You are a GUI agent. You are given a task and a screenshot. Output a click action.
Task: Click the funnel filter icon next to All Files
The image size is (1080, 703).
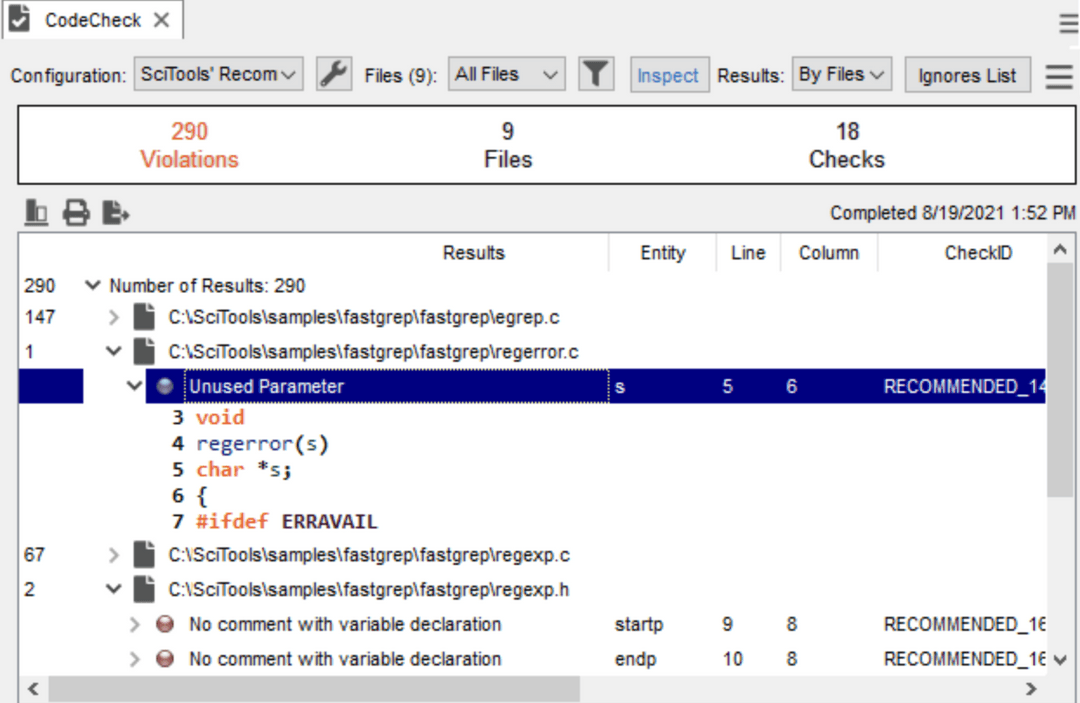tap(596, 74)
